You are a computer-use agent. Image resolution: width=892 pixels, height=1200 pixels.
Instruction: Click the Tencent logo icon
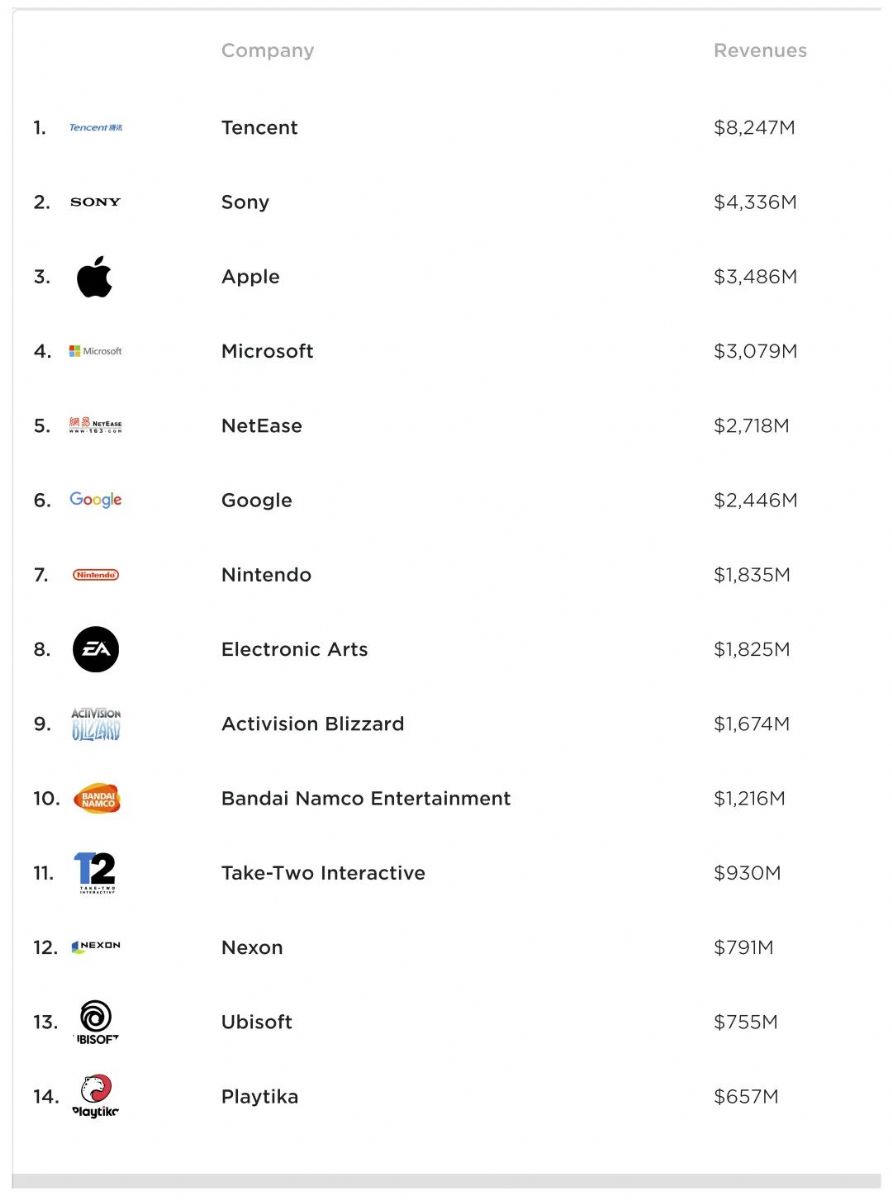tap(96, 128)
